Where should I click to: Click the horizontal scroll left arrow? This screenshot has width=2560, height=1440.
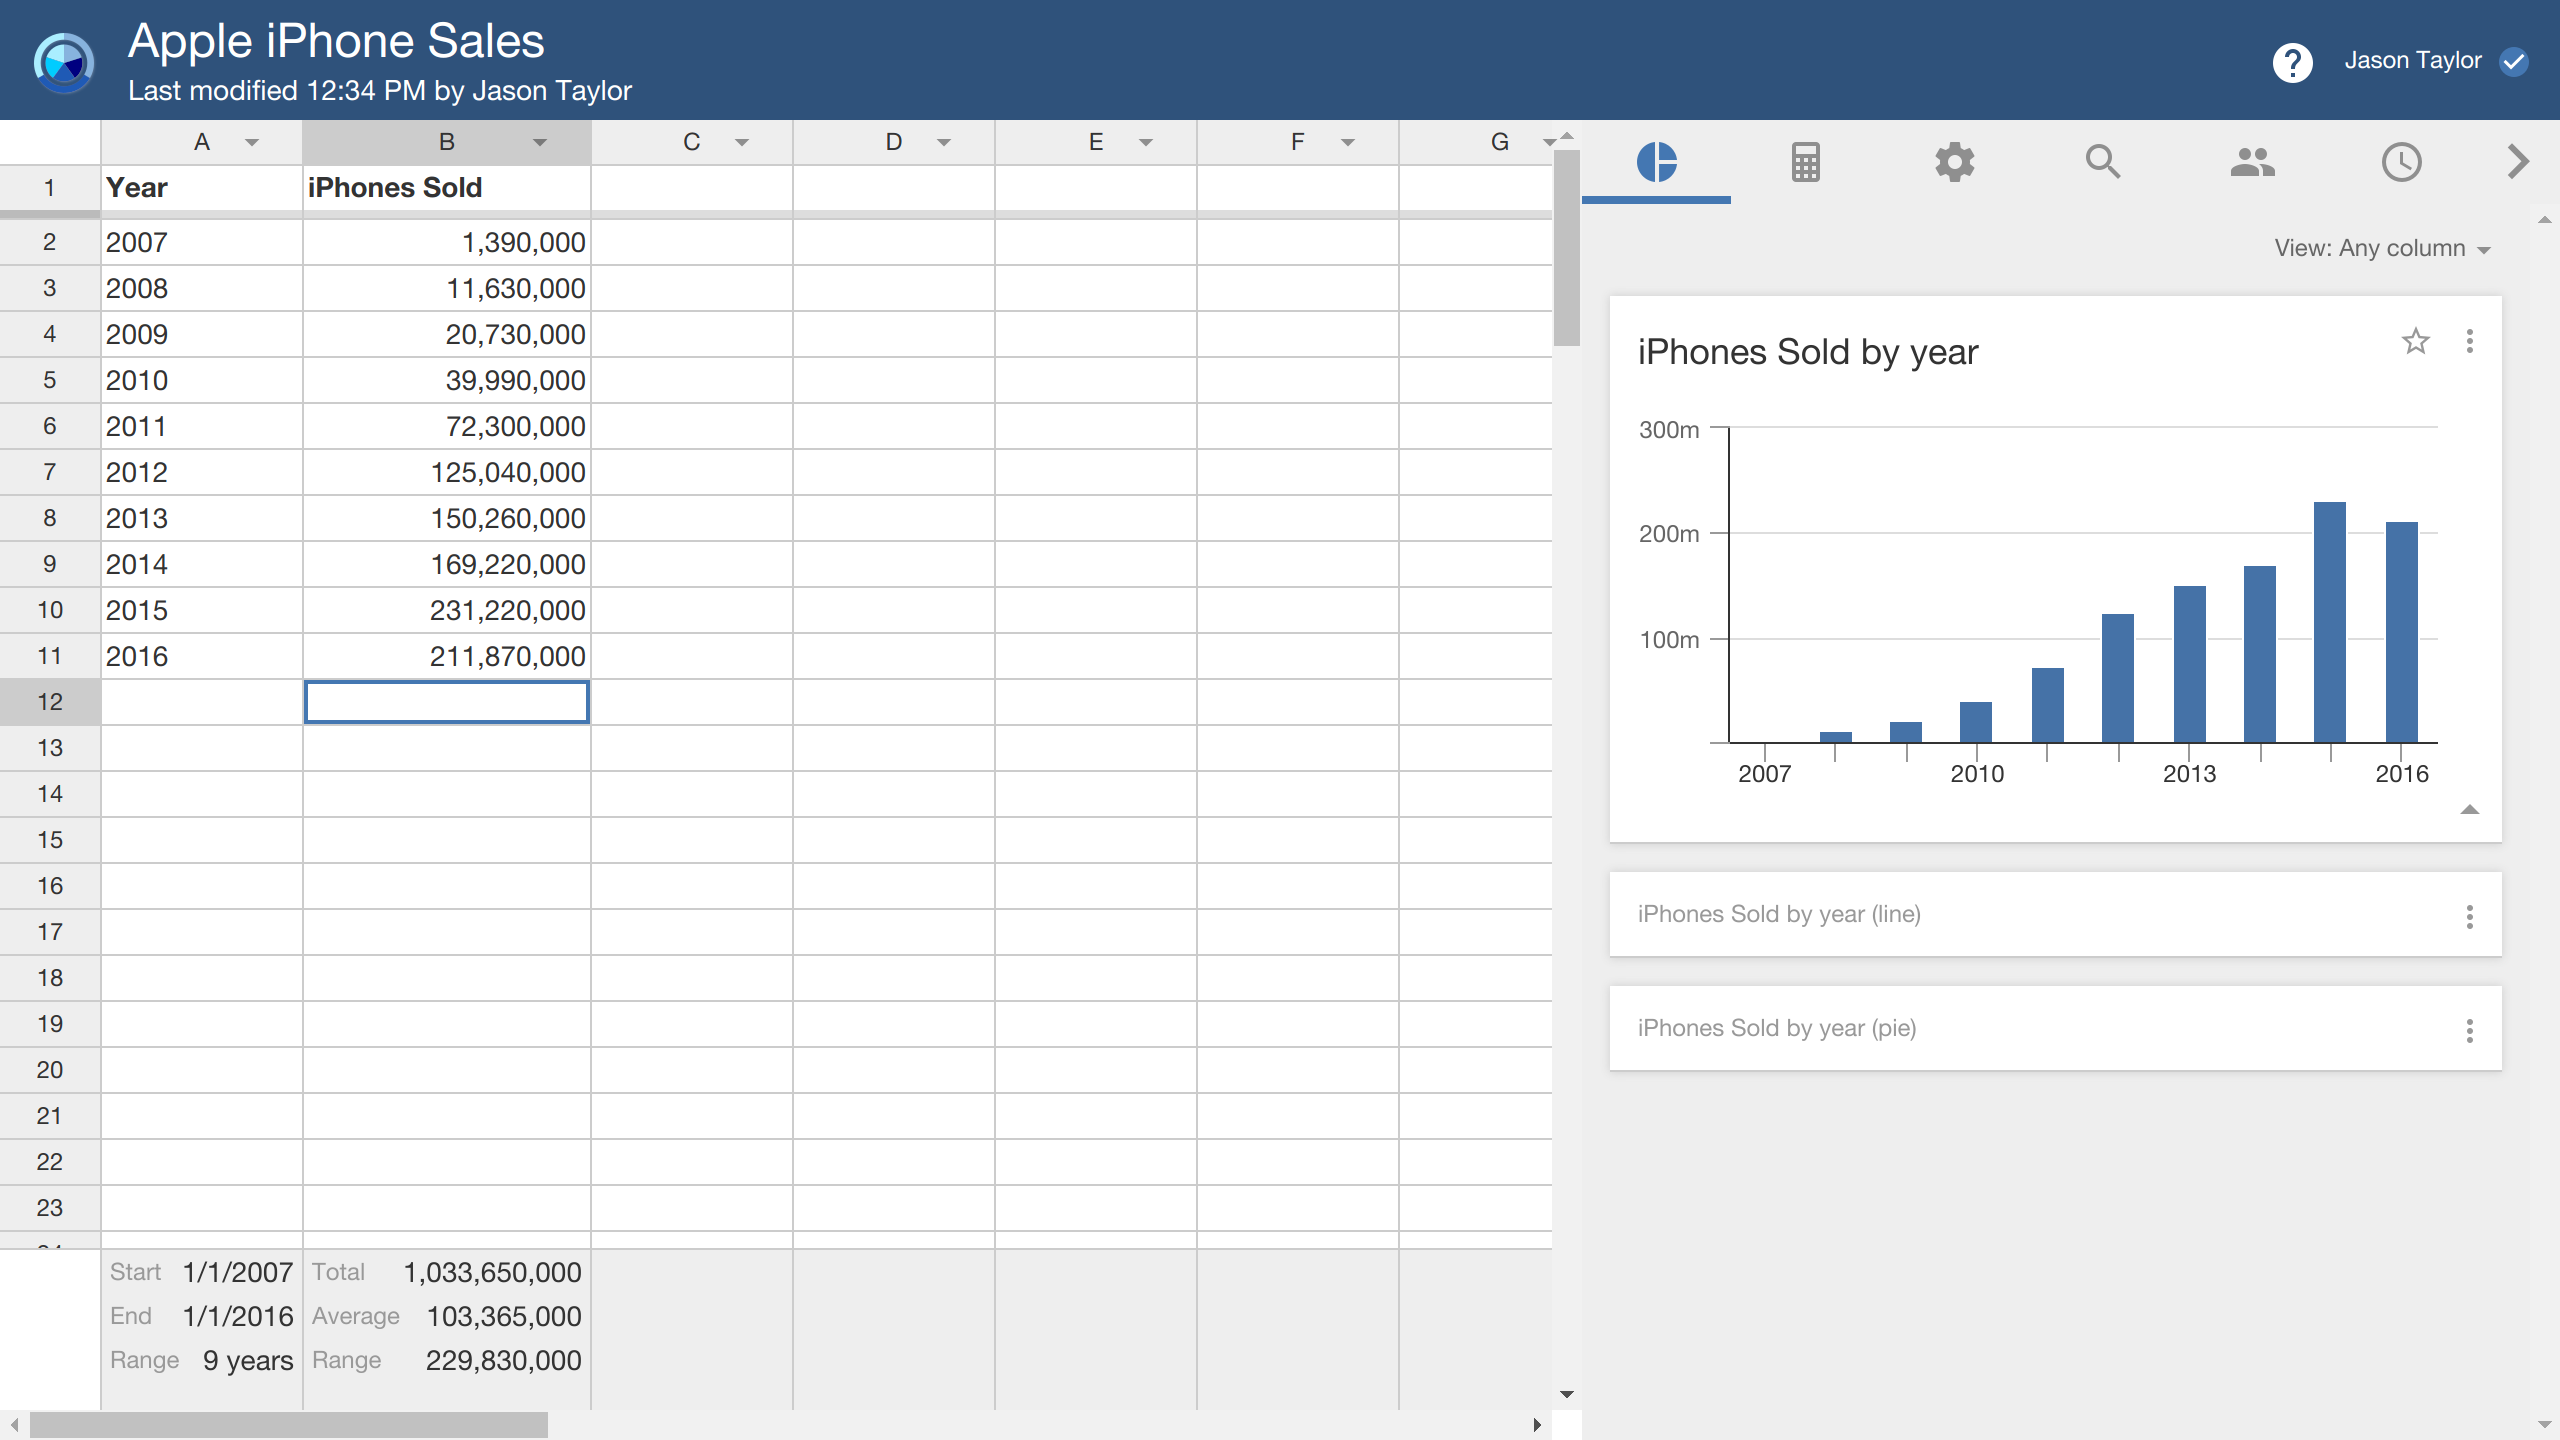(14, 1425)
